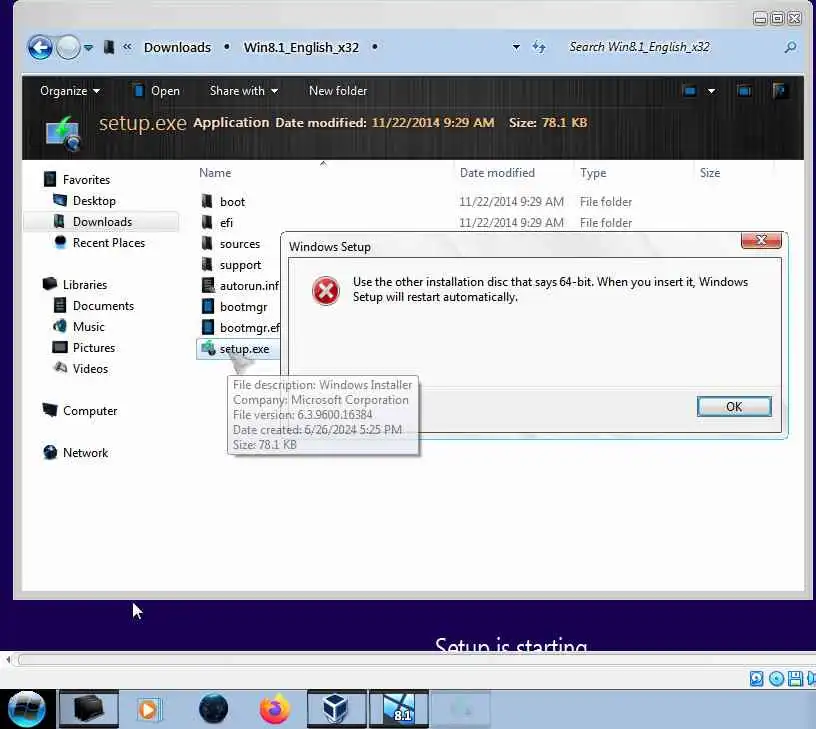Launch the media player taskbar icon
Image resolution: width=816 pixels, height=729 pixels.
(x=149, y=709)
